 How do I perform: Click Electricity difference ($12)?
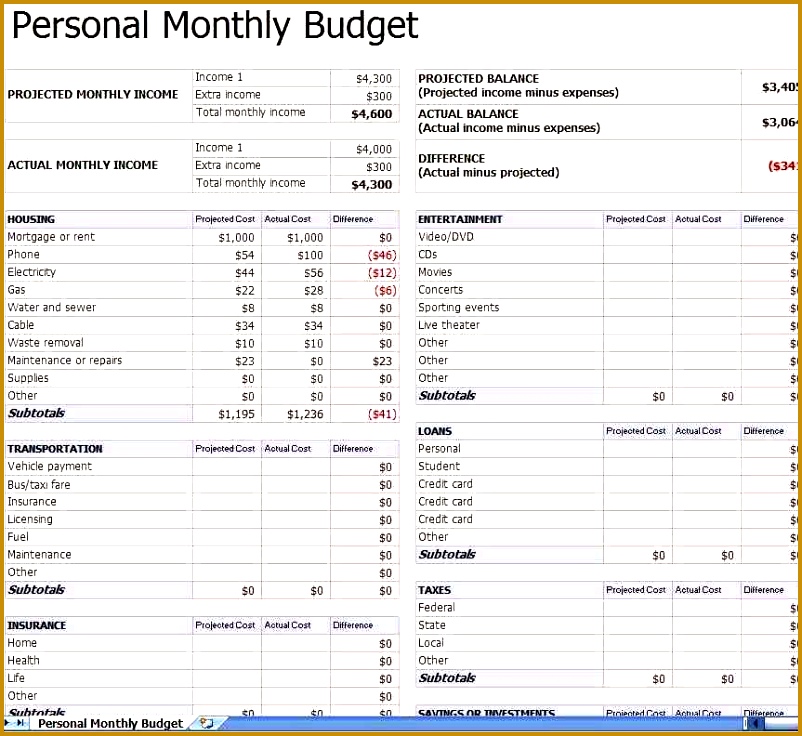tap(382, 273)
